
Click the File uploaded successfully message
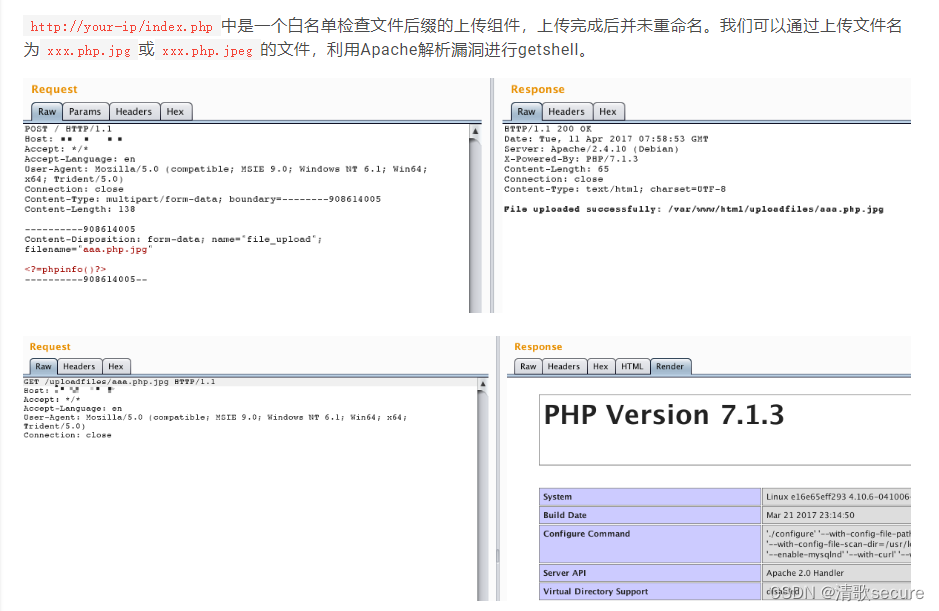tap(693, 209)
